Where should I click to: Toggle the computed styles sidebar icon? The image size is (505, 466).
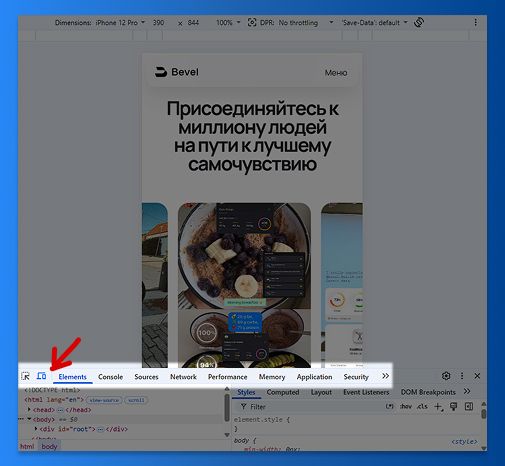click(469, 406)
